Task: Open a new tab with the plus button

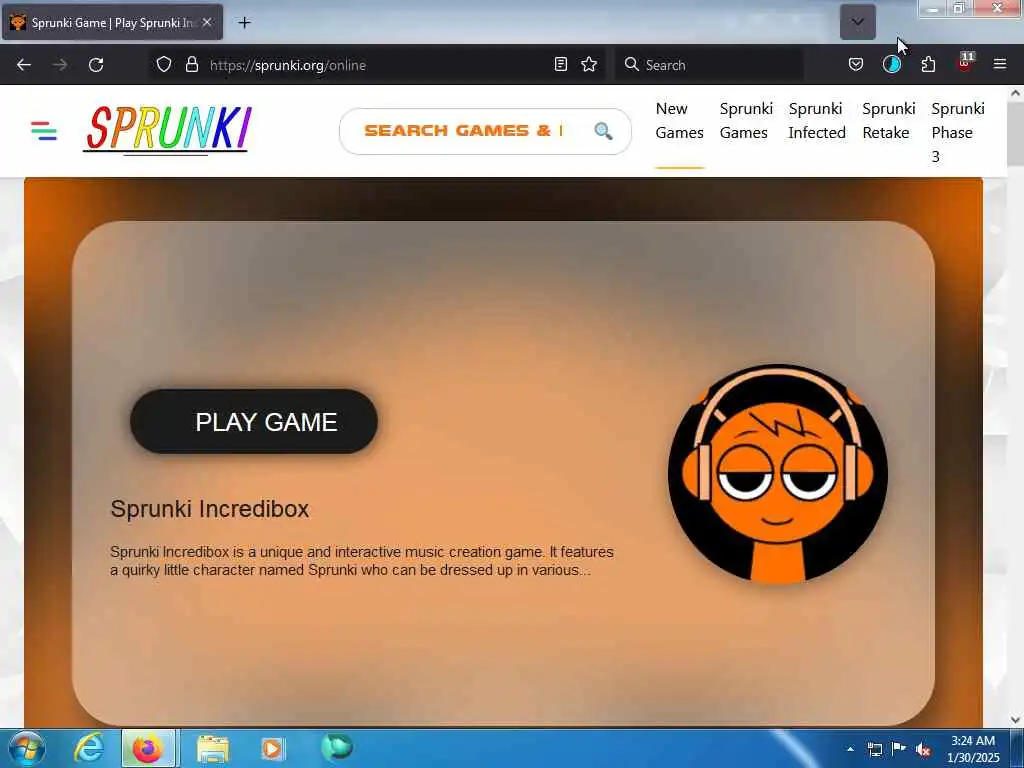Action: (x=244, y=23)
